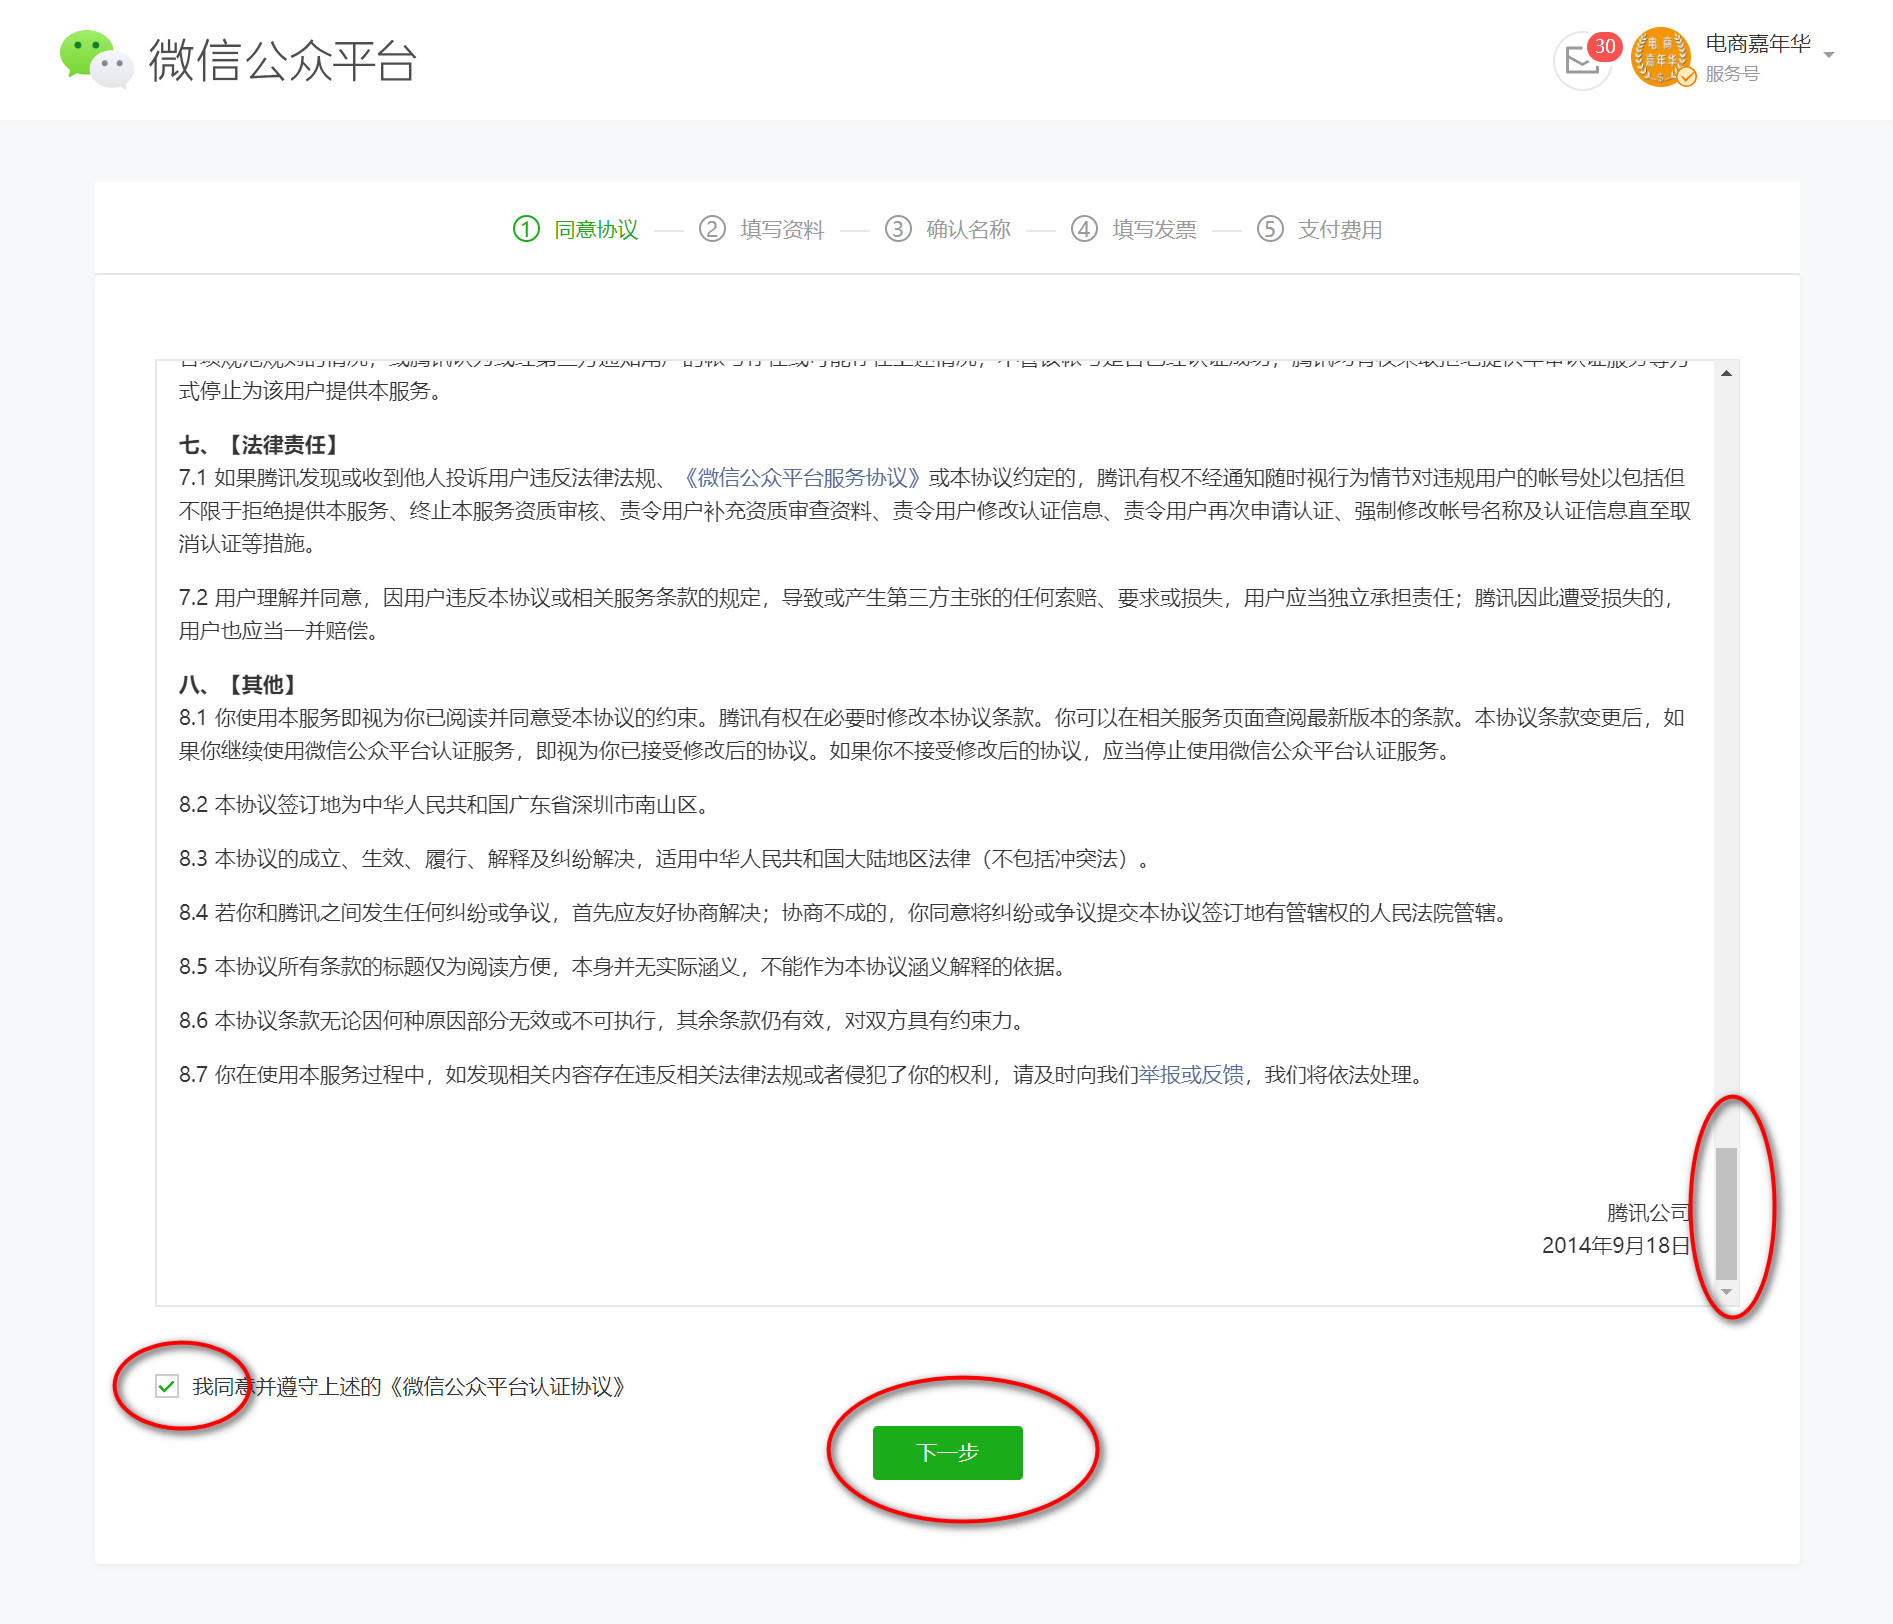Open the message inbox icon with 30 badge

[1583, 61]
